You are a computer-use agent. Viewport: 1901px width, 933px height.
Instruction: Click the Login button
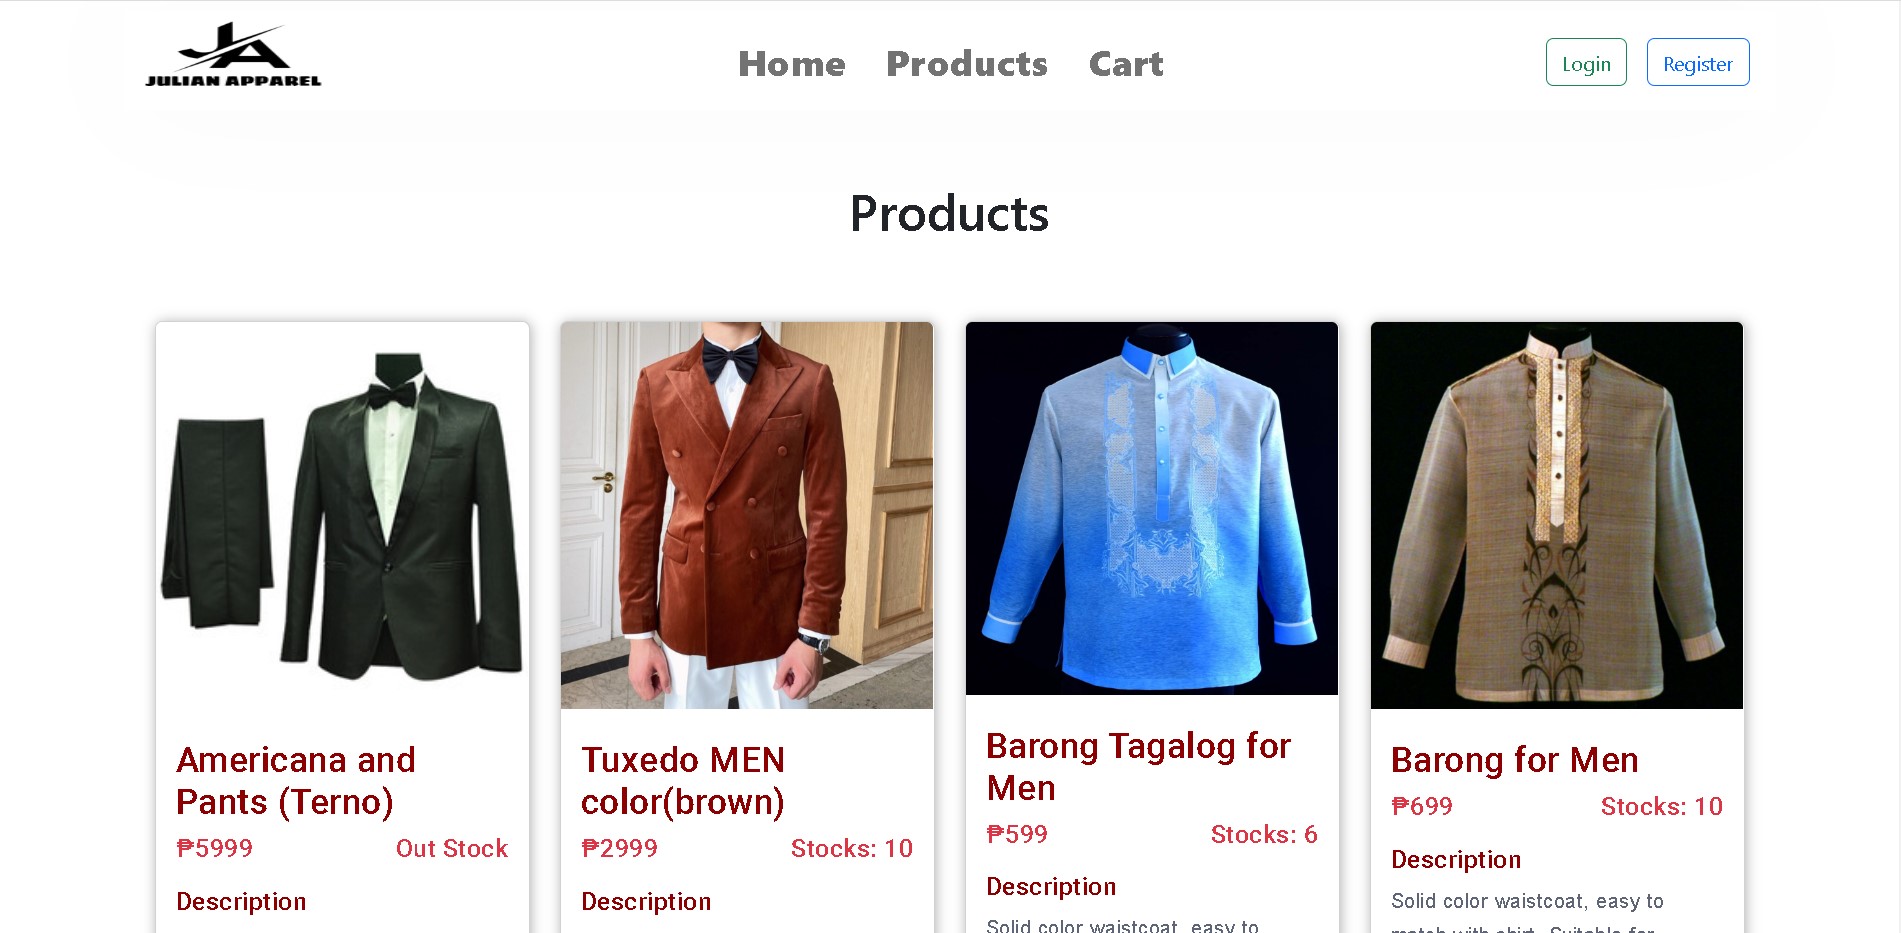(x=1586, y=62)
